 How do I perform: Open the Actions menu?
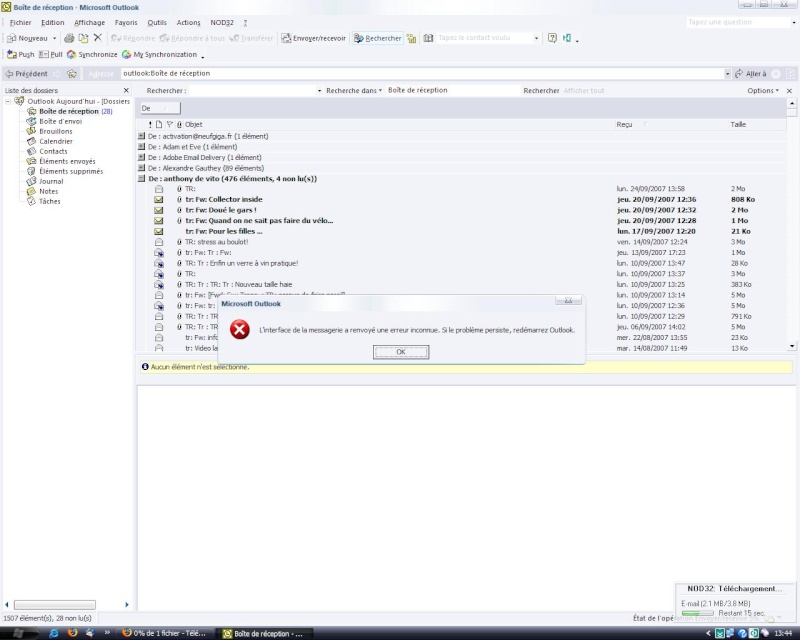click(188, 22)
